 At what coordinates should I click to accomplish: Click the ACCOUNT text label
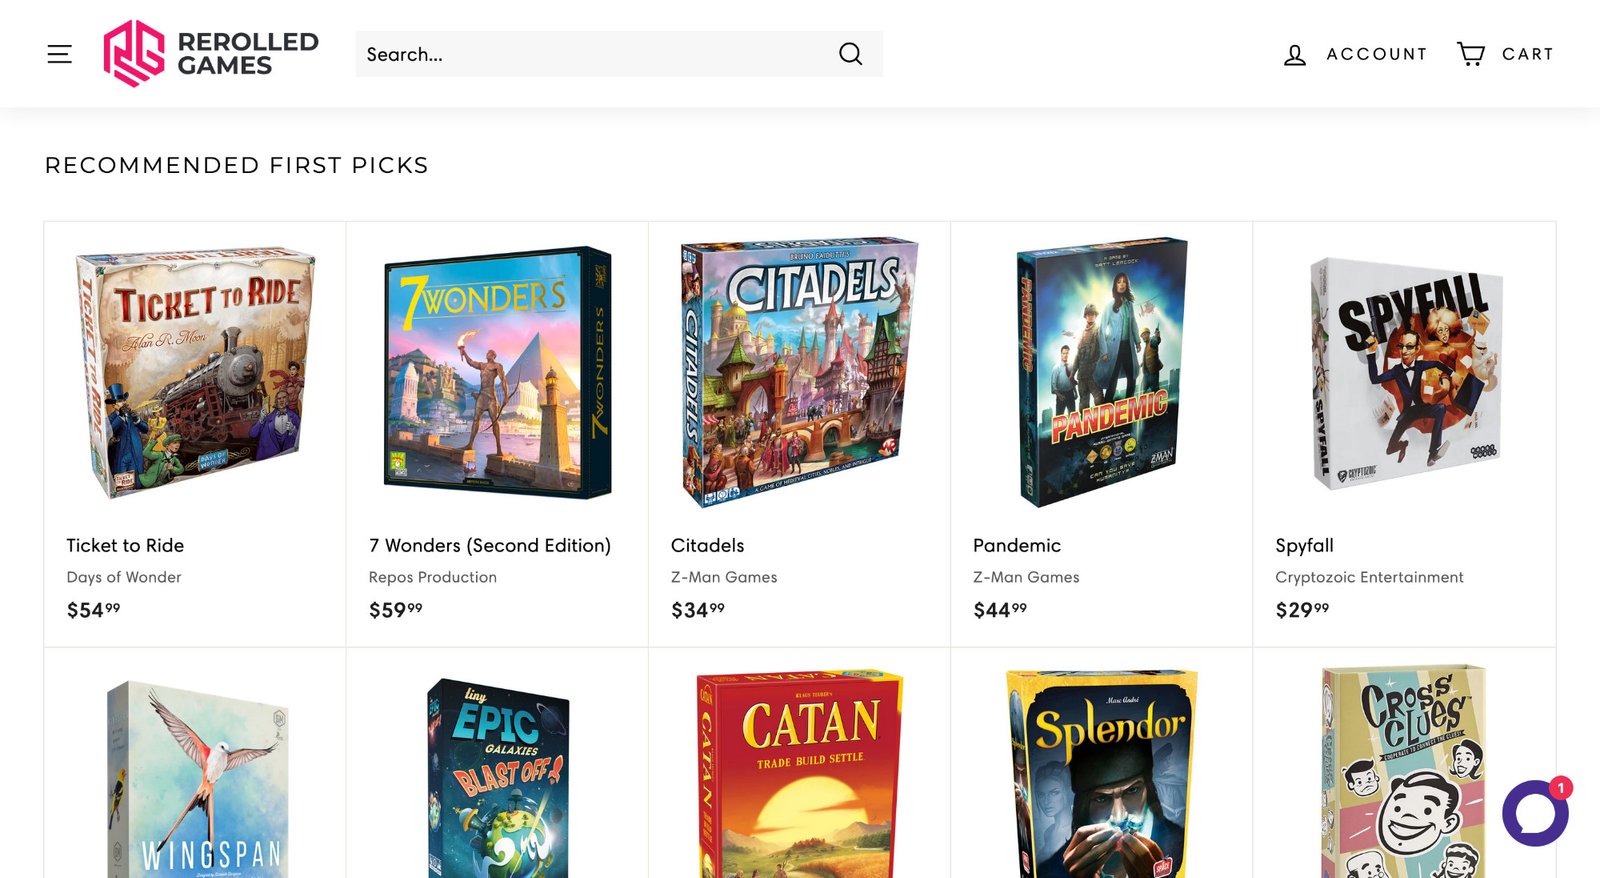(1377, 54)
